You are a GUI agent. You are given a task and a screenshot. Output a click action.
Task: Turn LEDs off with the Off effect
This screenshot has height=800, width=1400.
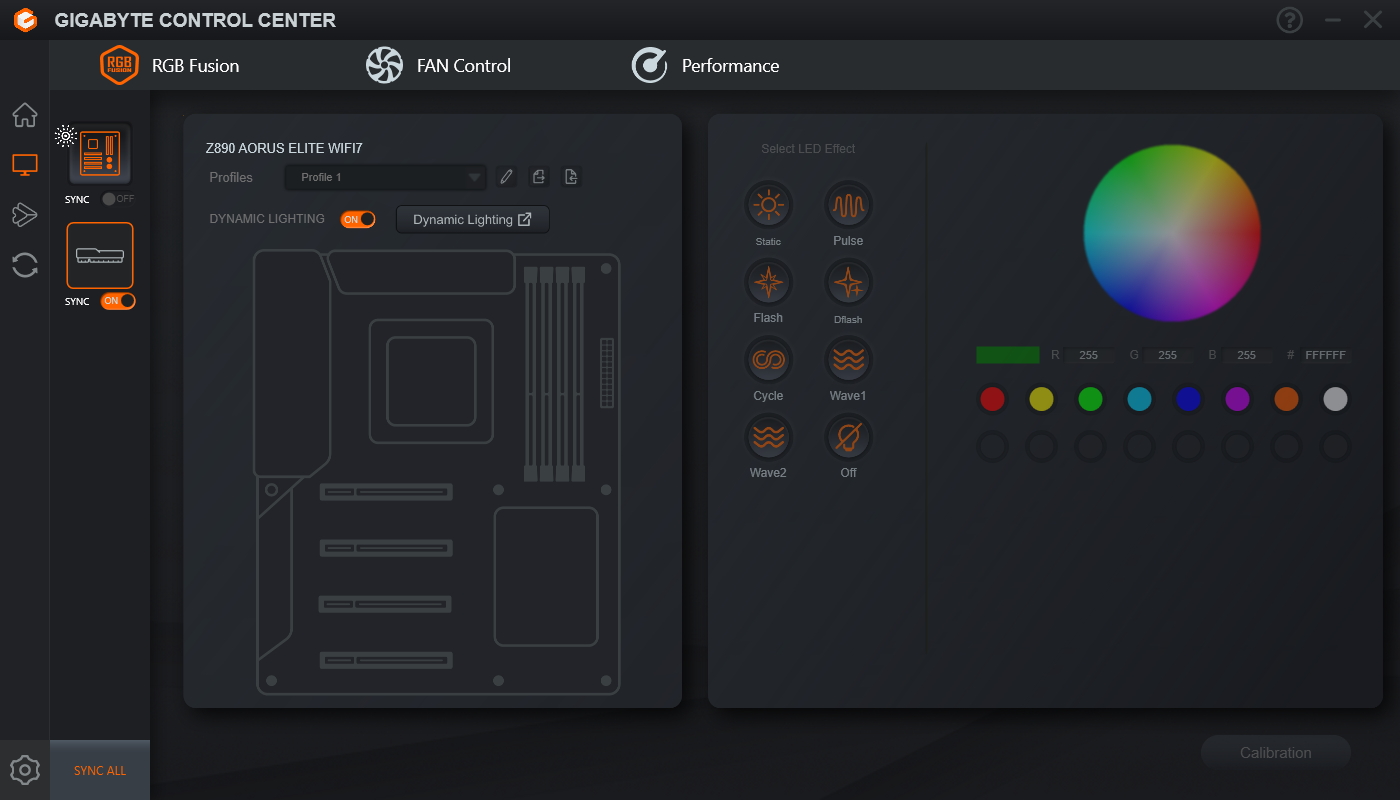coord(848,437)
